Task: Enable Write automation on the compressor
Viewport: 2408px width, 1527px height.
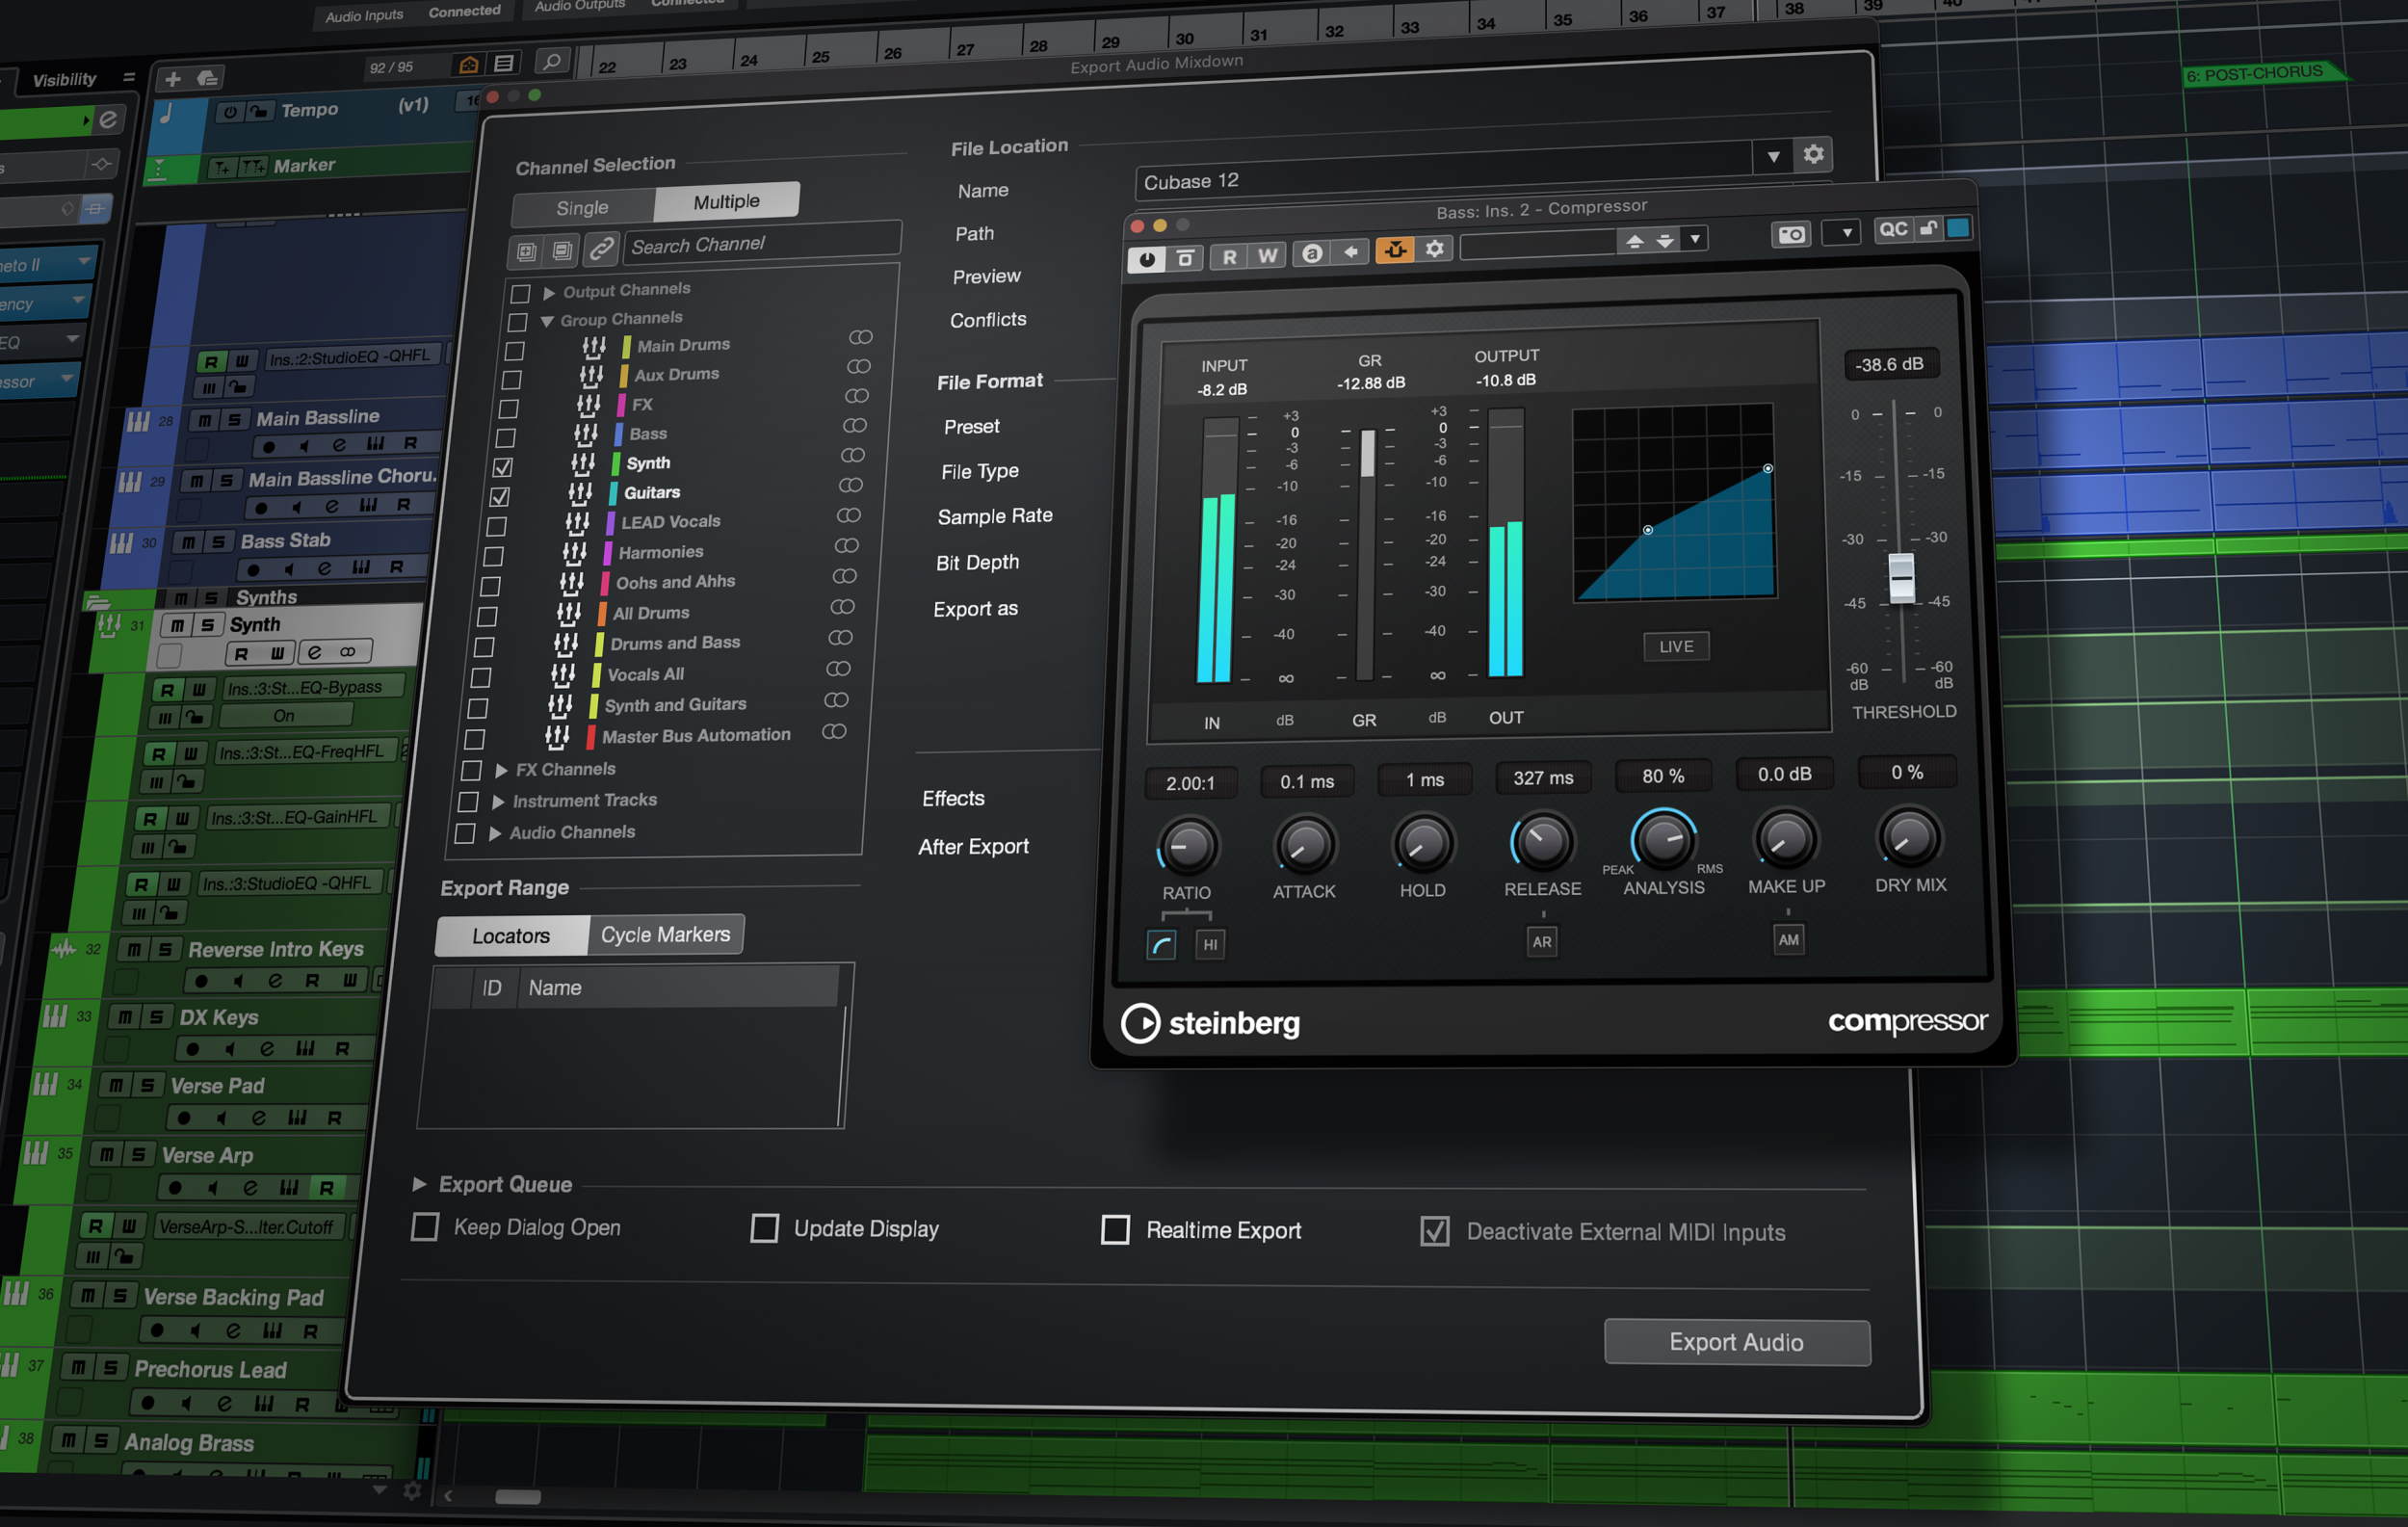Action: click(x=1266, y=256)
